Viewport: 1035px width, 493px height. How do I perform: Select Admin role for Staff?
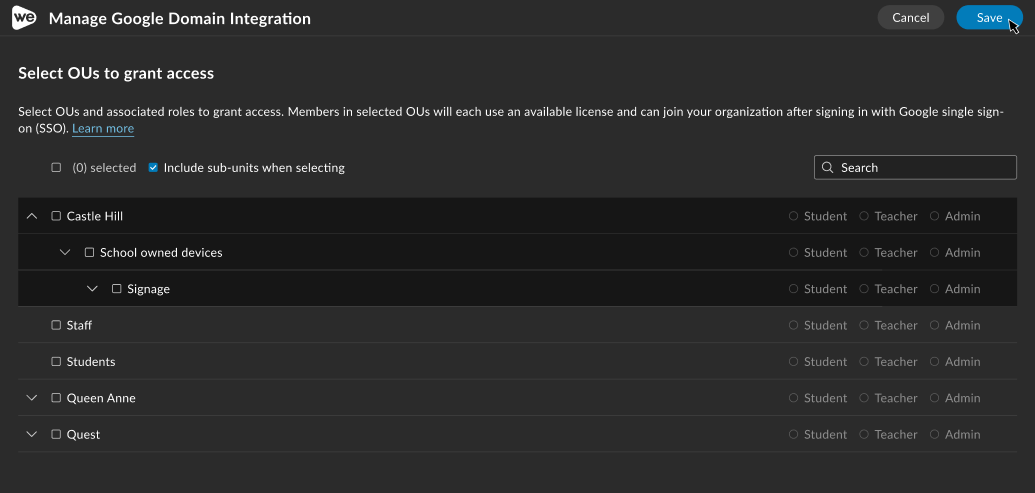pos(935,325)
